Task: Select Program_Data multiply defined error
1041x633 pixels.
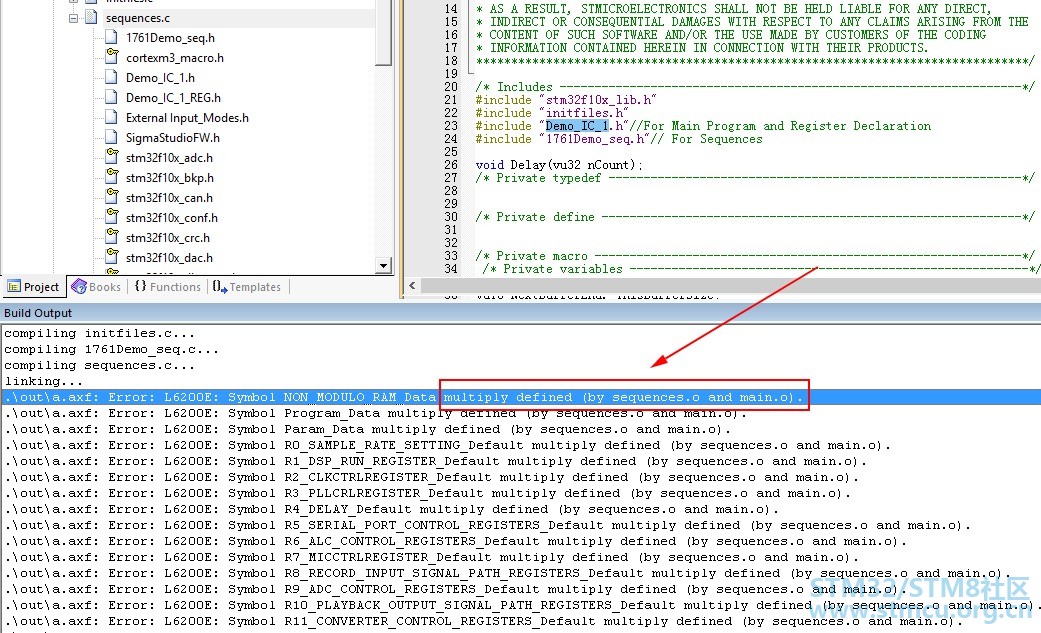Action: coord(376,413)
